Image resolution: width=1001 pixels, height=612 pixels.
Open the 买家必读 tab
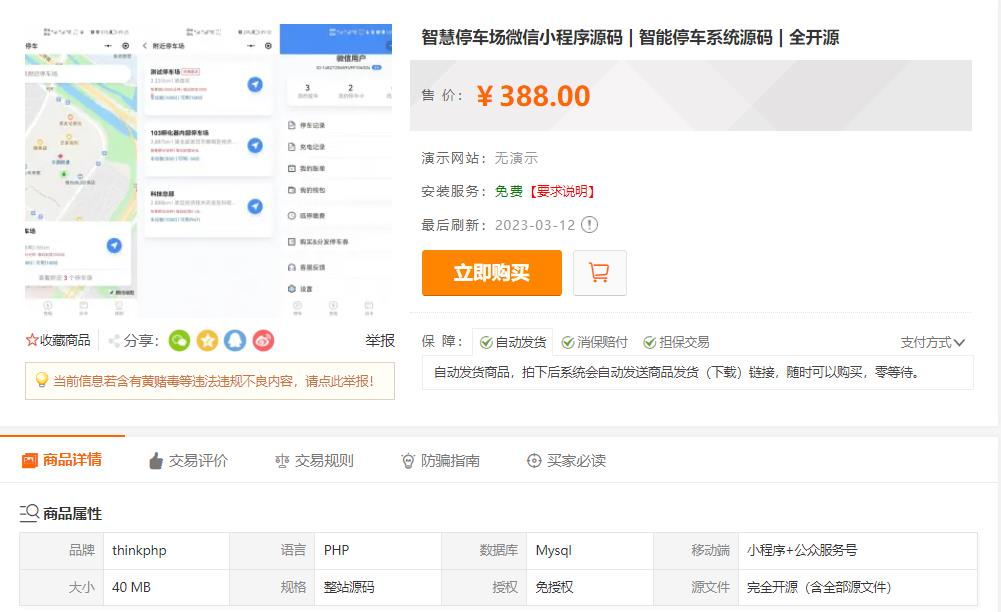pos(566,461)
